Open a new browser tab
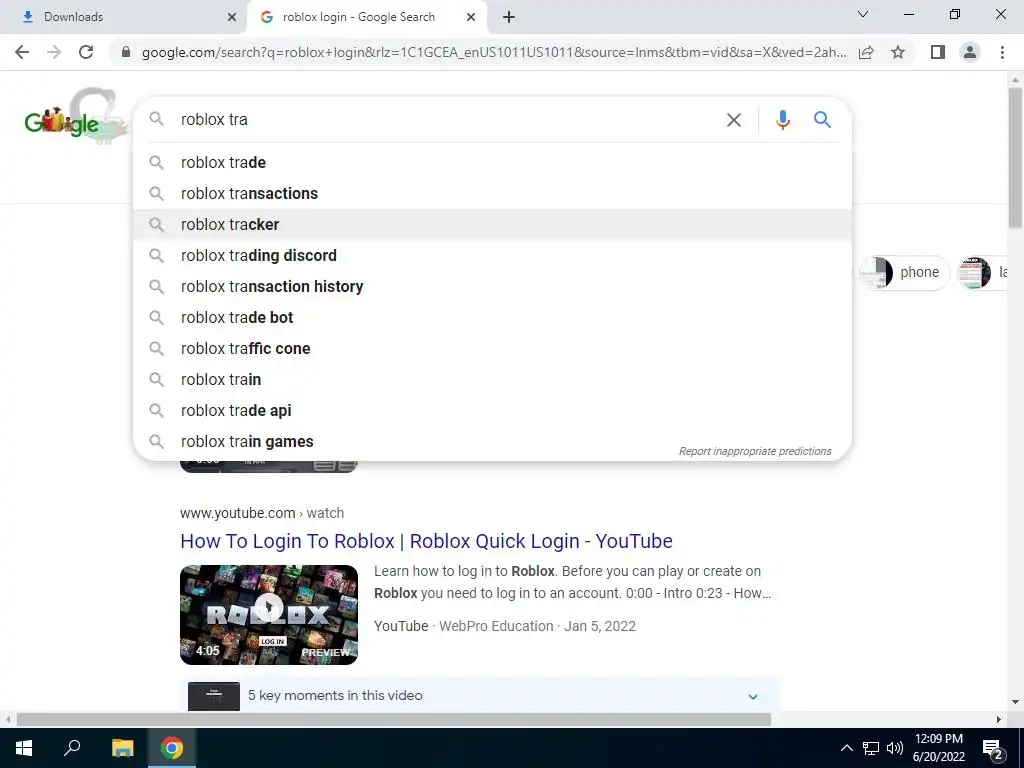Screen dimensions: 1024x768 point(509,17)
